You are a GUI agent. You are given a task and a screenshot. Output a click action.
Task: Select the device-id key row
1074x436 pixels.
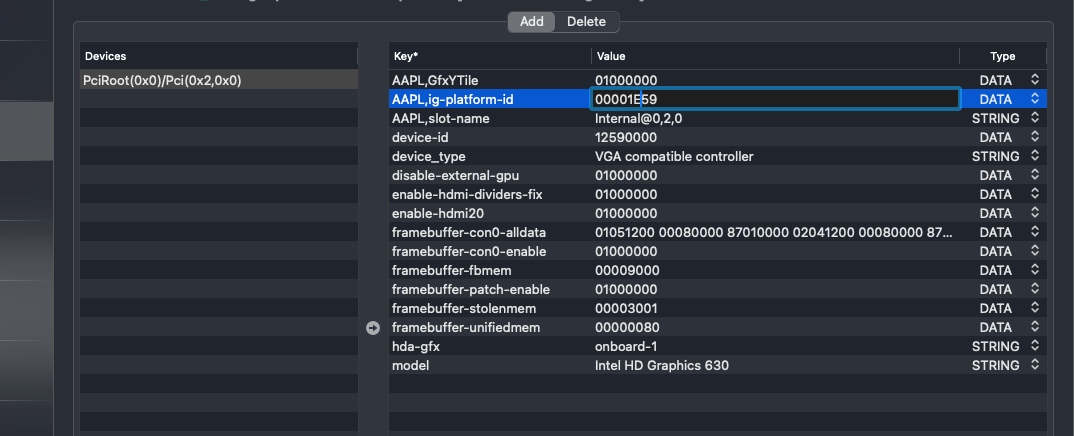(x=427, y=137)
